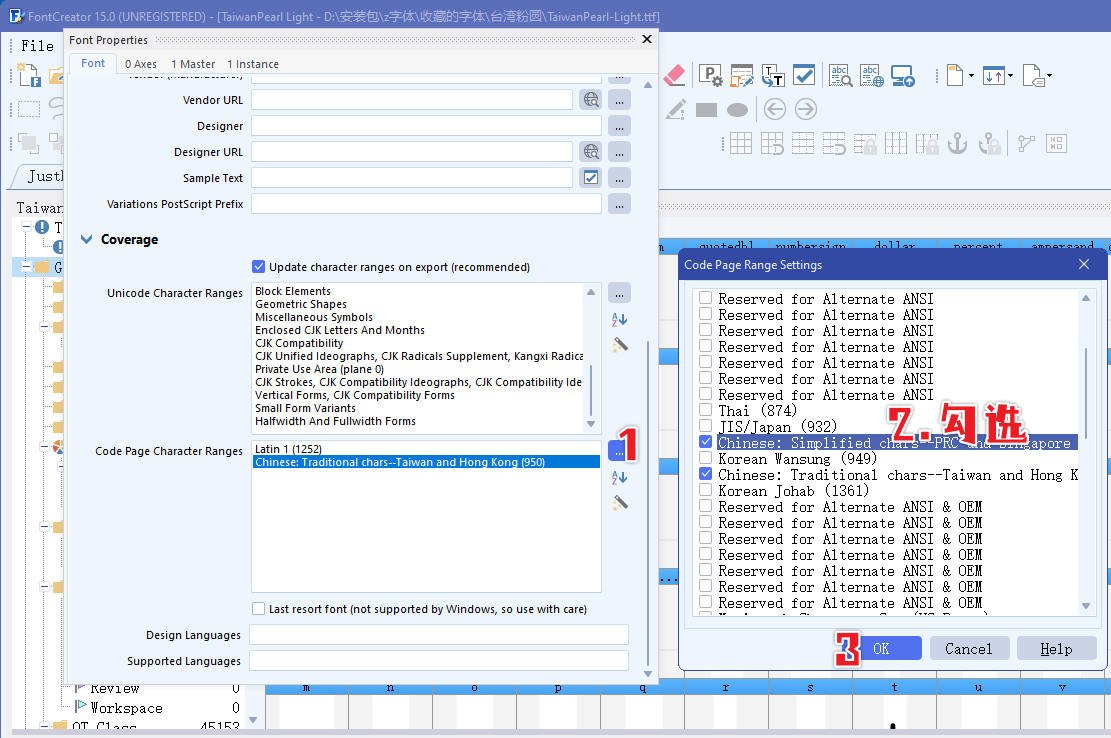Screen dimensions: 1111x738
Task: Click magic wand beside Code Page Ranges
Action: pyautogui.click(x=620, y=503)
